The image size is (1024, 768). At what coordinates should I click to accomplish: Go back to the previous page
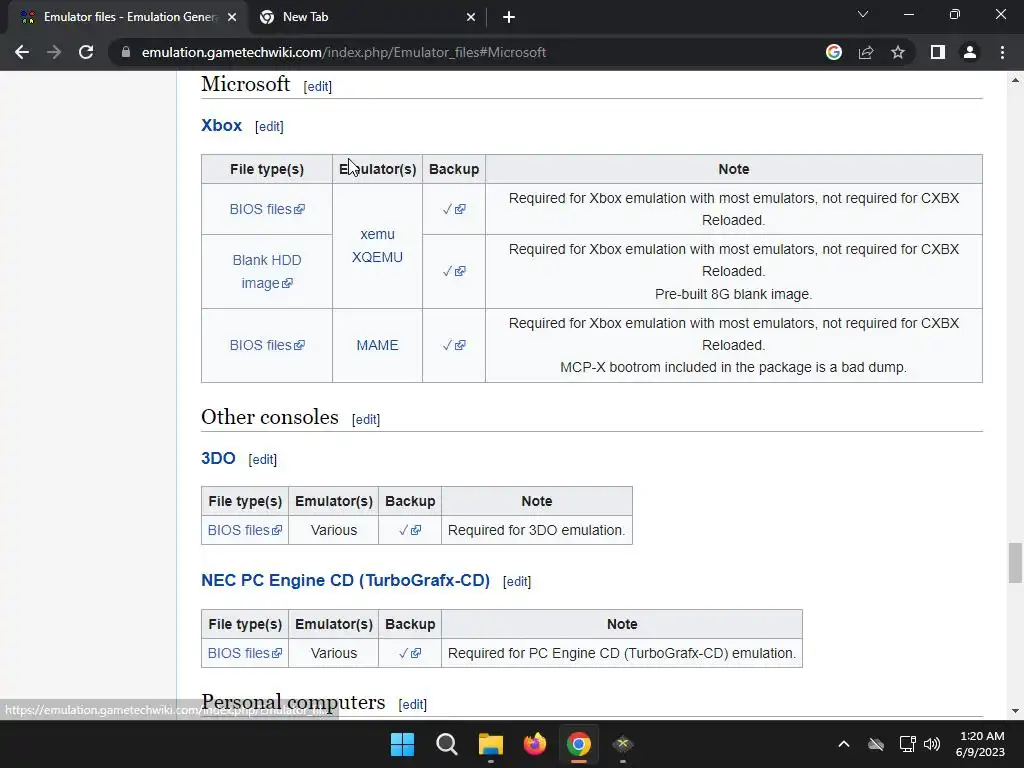[22, 52]
